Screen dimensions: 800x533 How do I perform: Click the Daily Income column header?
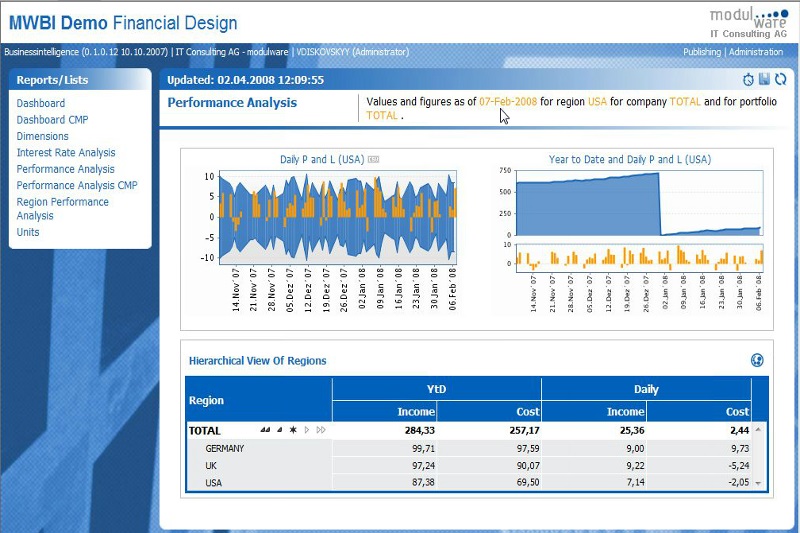(594, 411)
